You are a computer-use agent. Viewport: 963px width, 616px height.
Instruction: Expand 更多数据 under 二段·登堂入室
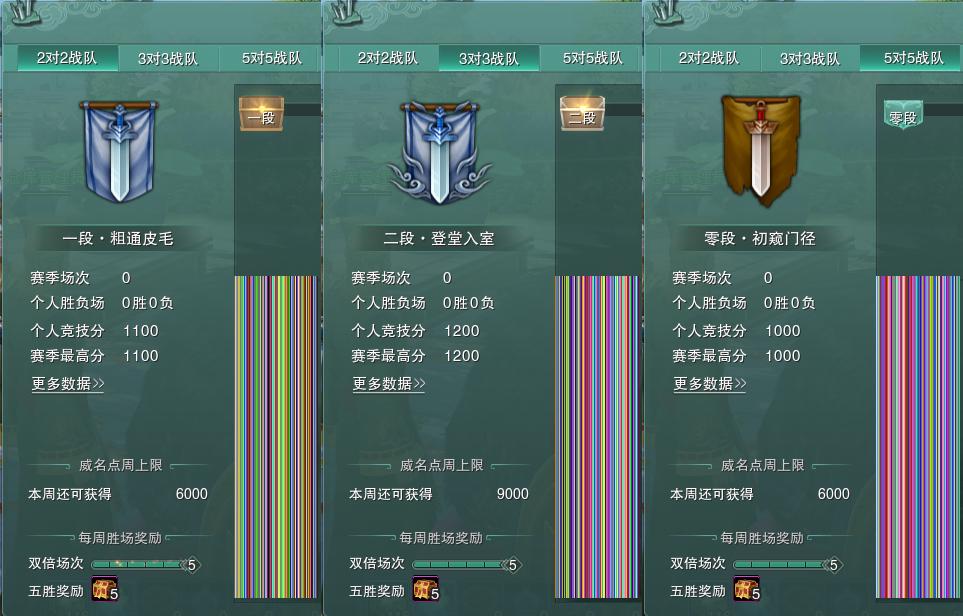point(389,384)
